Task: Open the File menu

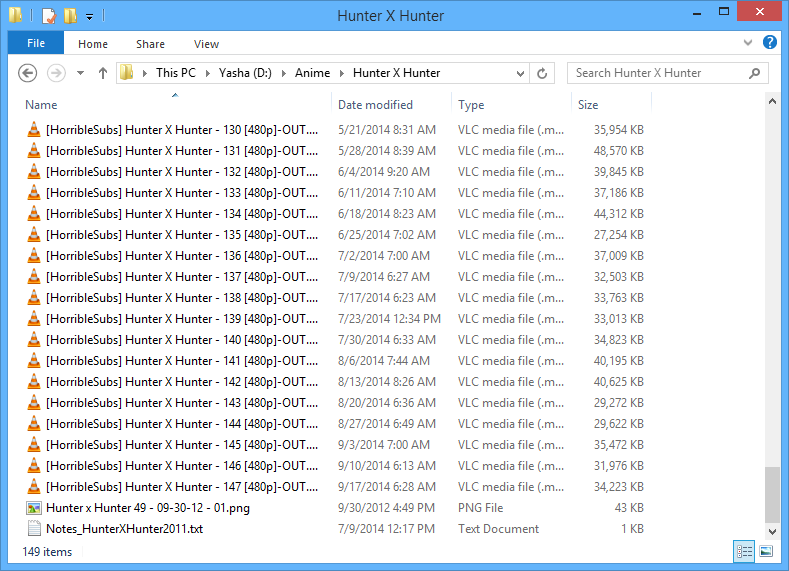Action: pyautogui.click(x=35, y=44)
